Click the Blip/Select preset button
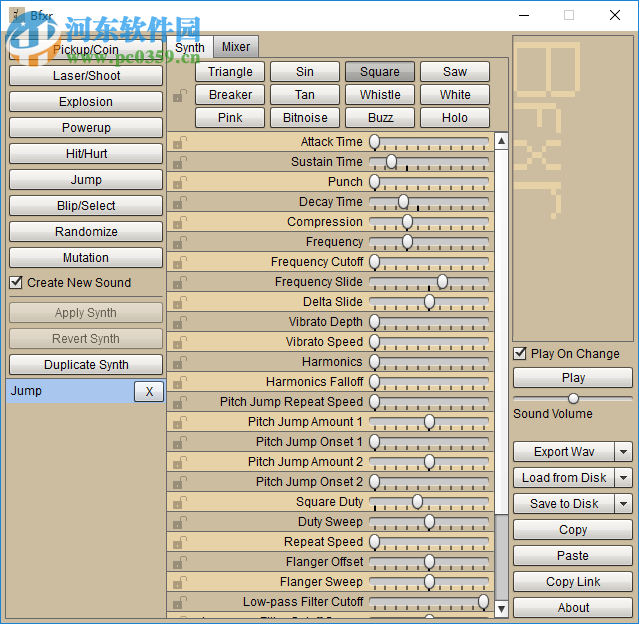The height and width of the screenshot is (624, 639). coord(86,205)
